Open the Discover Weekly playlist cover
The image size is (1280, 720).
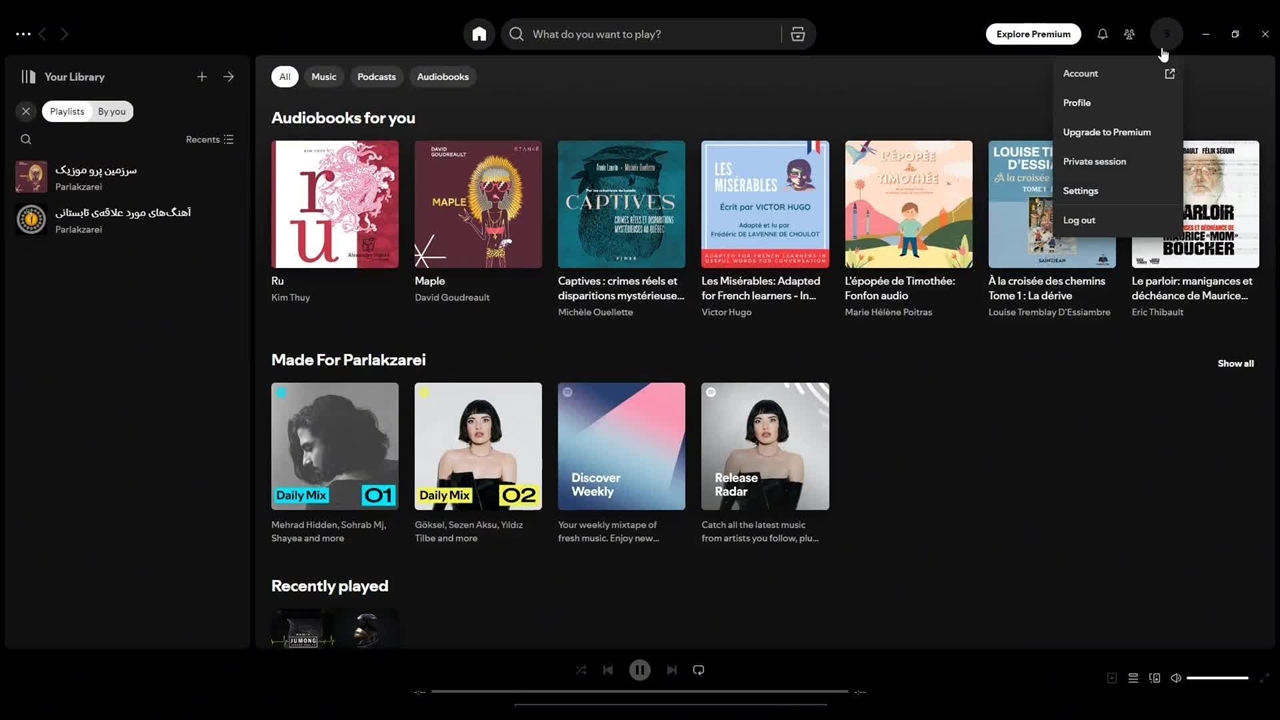coord(621,446)
